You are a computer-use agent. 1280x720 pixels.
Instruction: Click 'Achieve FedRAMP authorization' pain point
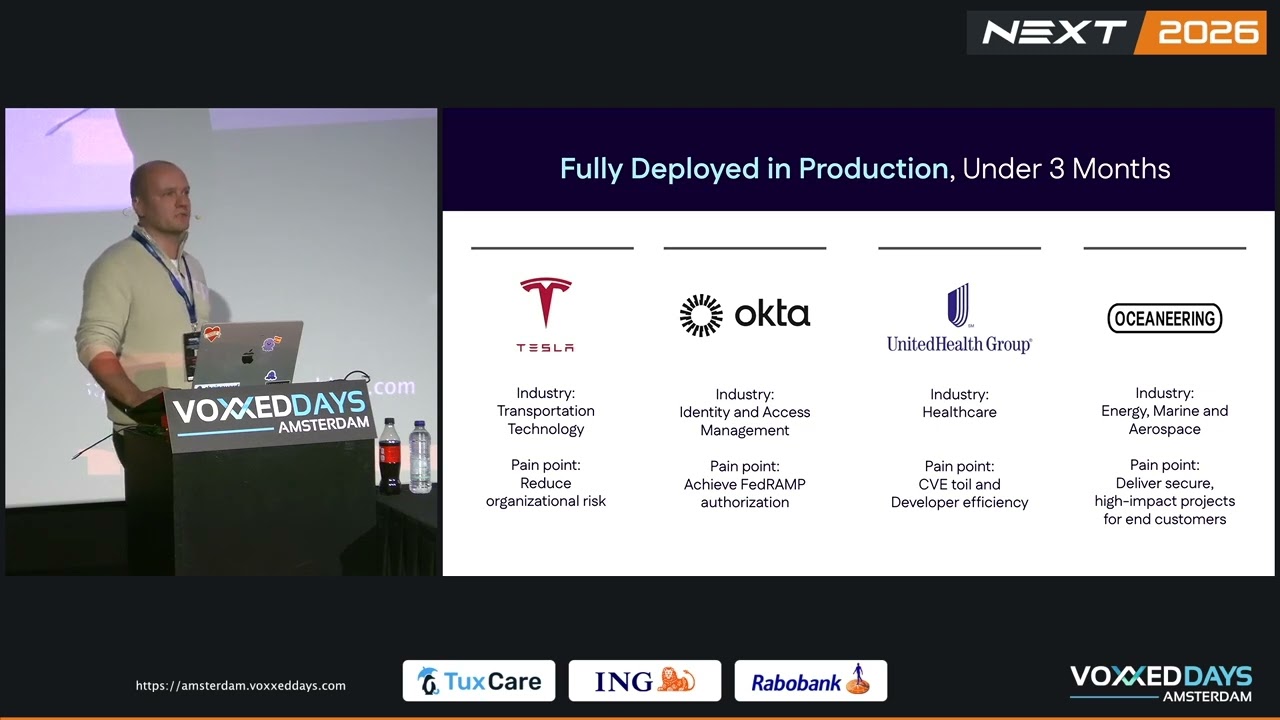click(745, 493)
